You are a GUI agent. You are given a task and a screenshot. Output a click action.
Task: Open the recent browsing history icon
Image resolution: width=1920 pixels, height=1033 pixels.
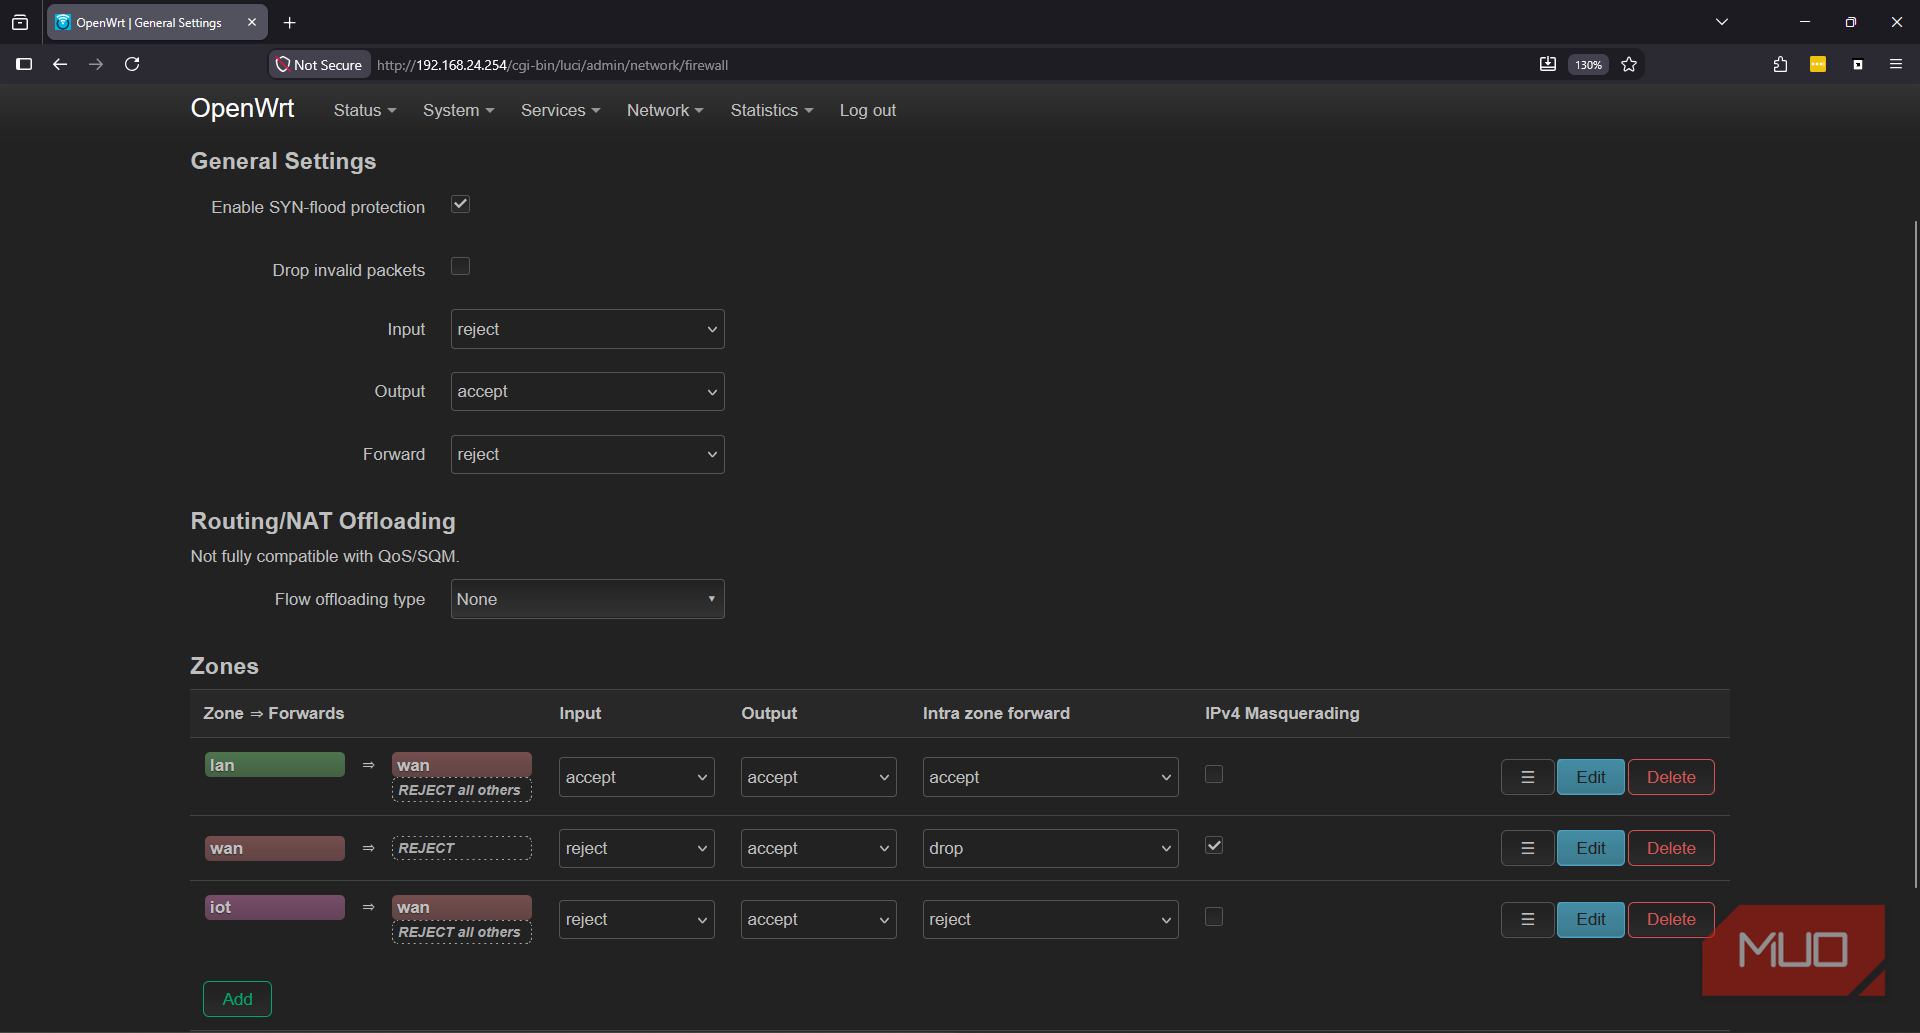20,22
